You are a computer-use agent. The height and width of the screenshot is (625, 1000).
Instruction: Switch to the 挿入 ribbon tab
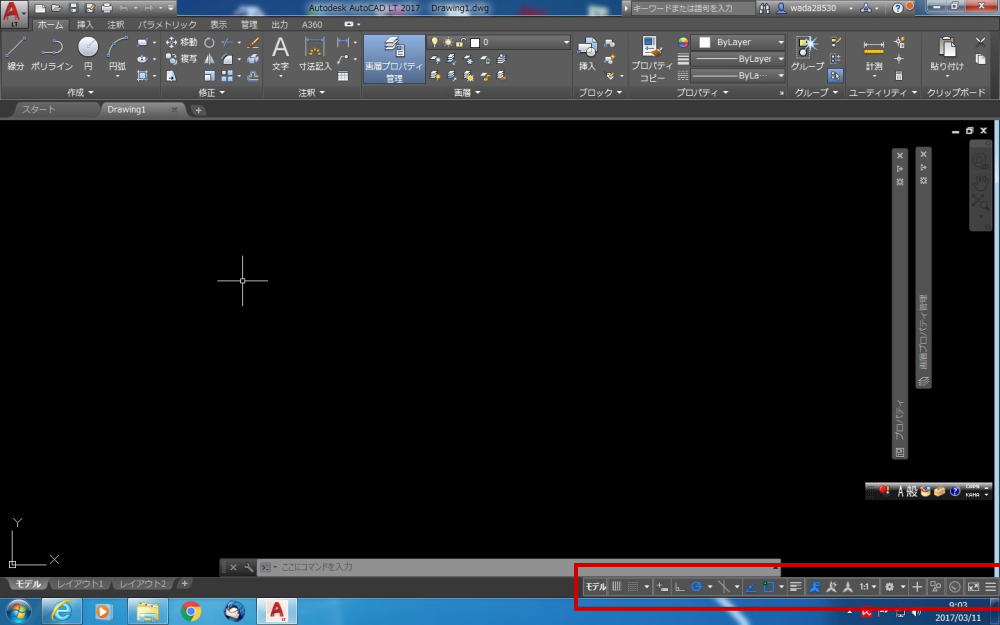[85, 24]
